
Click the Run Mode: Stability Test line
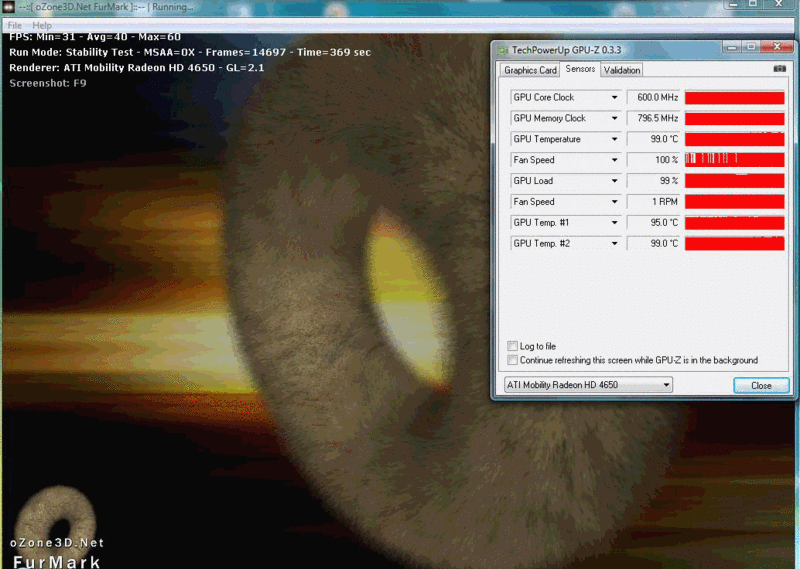pyautogui.click(x=190, y=52)
